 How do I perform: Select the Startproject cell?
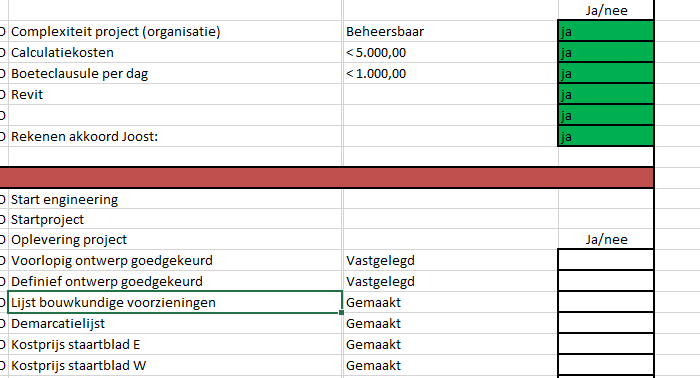pyautogui.click(x=175, y=219)
